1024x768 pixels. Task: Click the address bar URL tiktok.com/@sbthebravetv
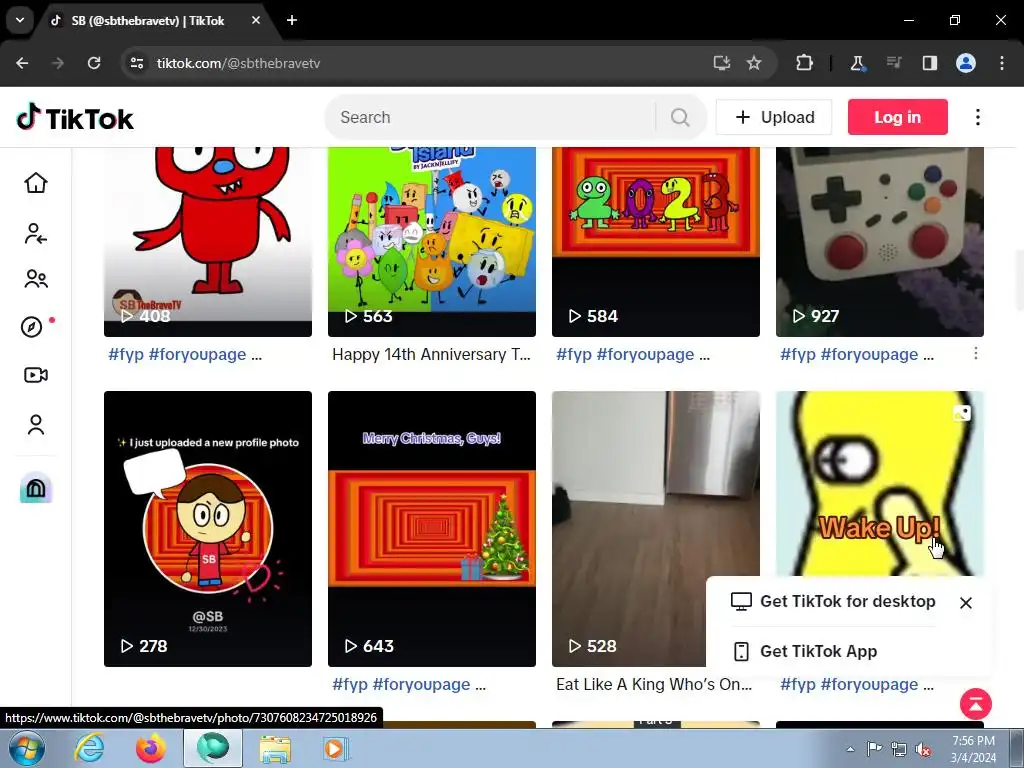(x=238, y=63)
